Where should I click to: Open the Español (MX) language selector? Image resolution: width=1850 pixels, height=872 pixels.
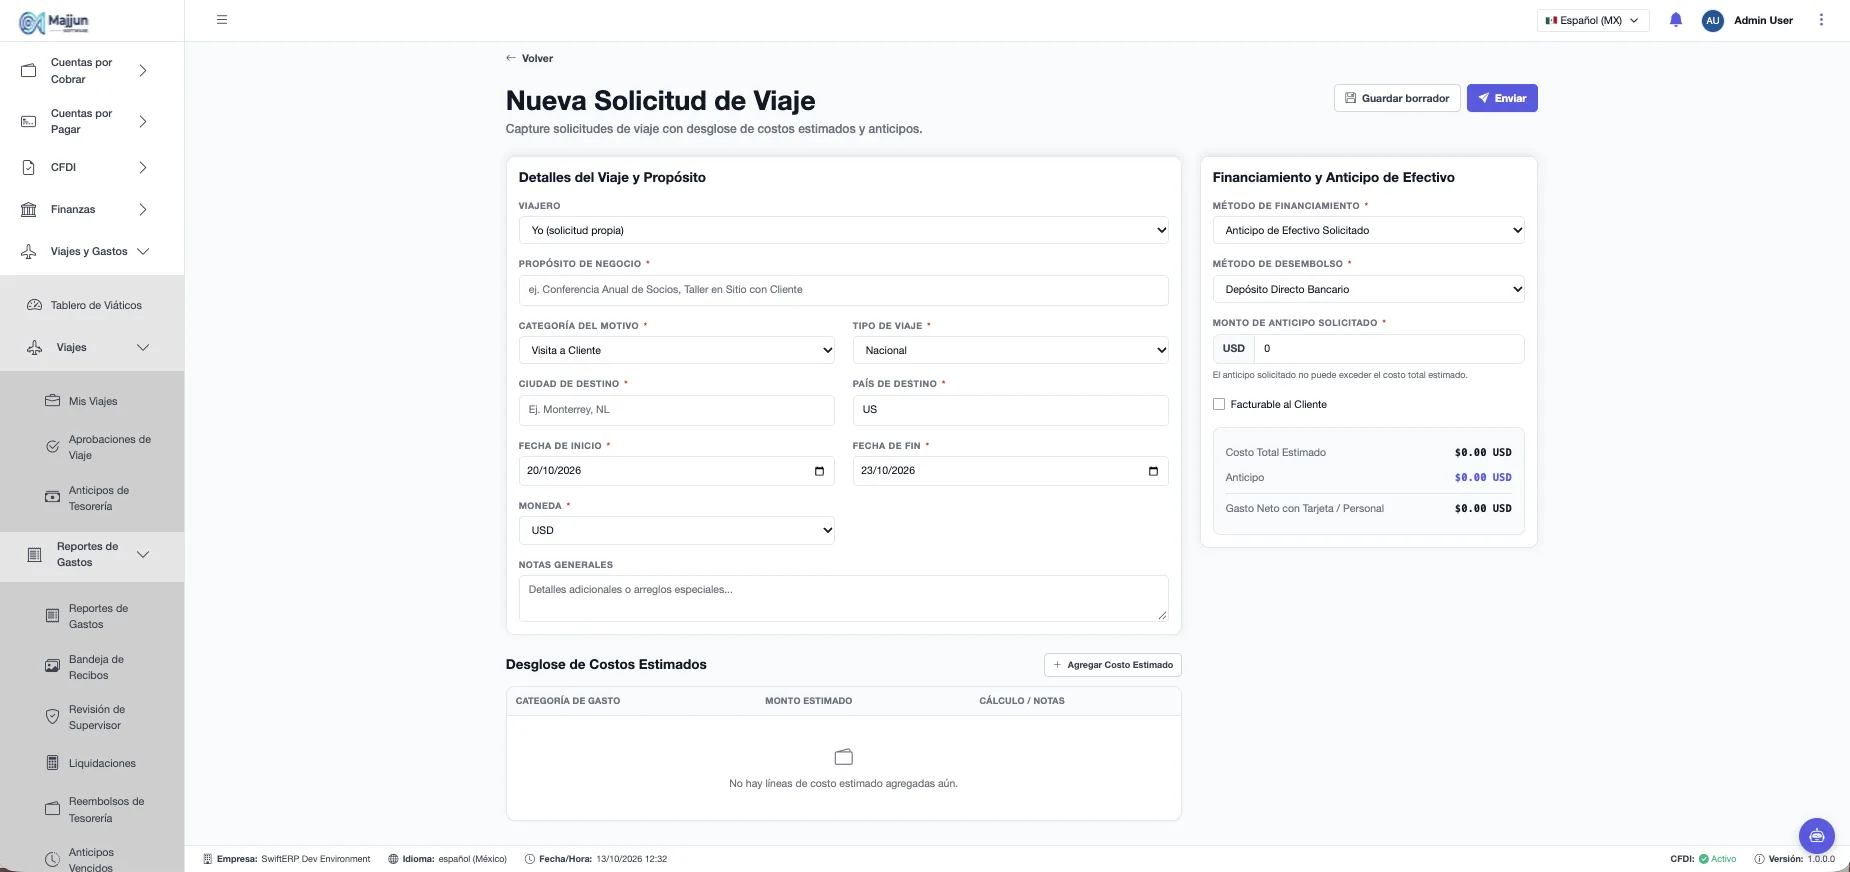1592,20
